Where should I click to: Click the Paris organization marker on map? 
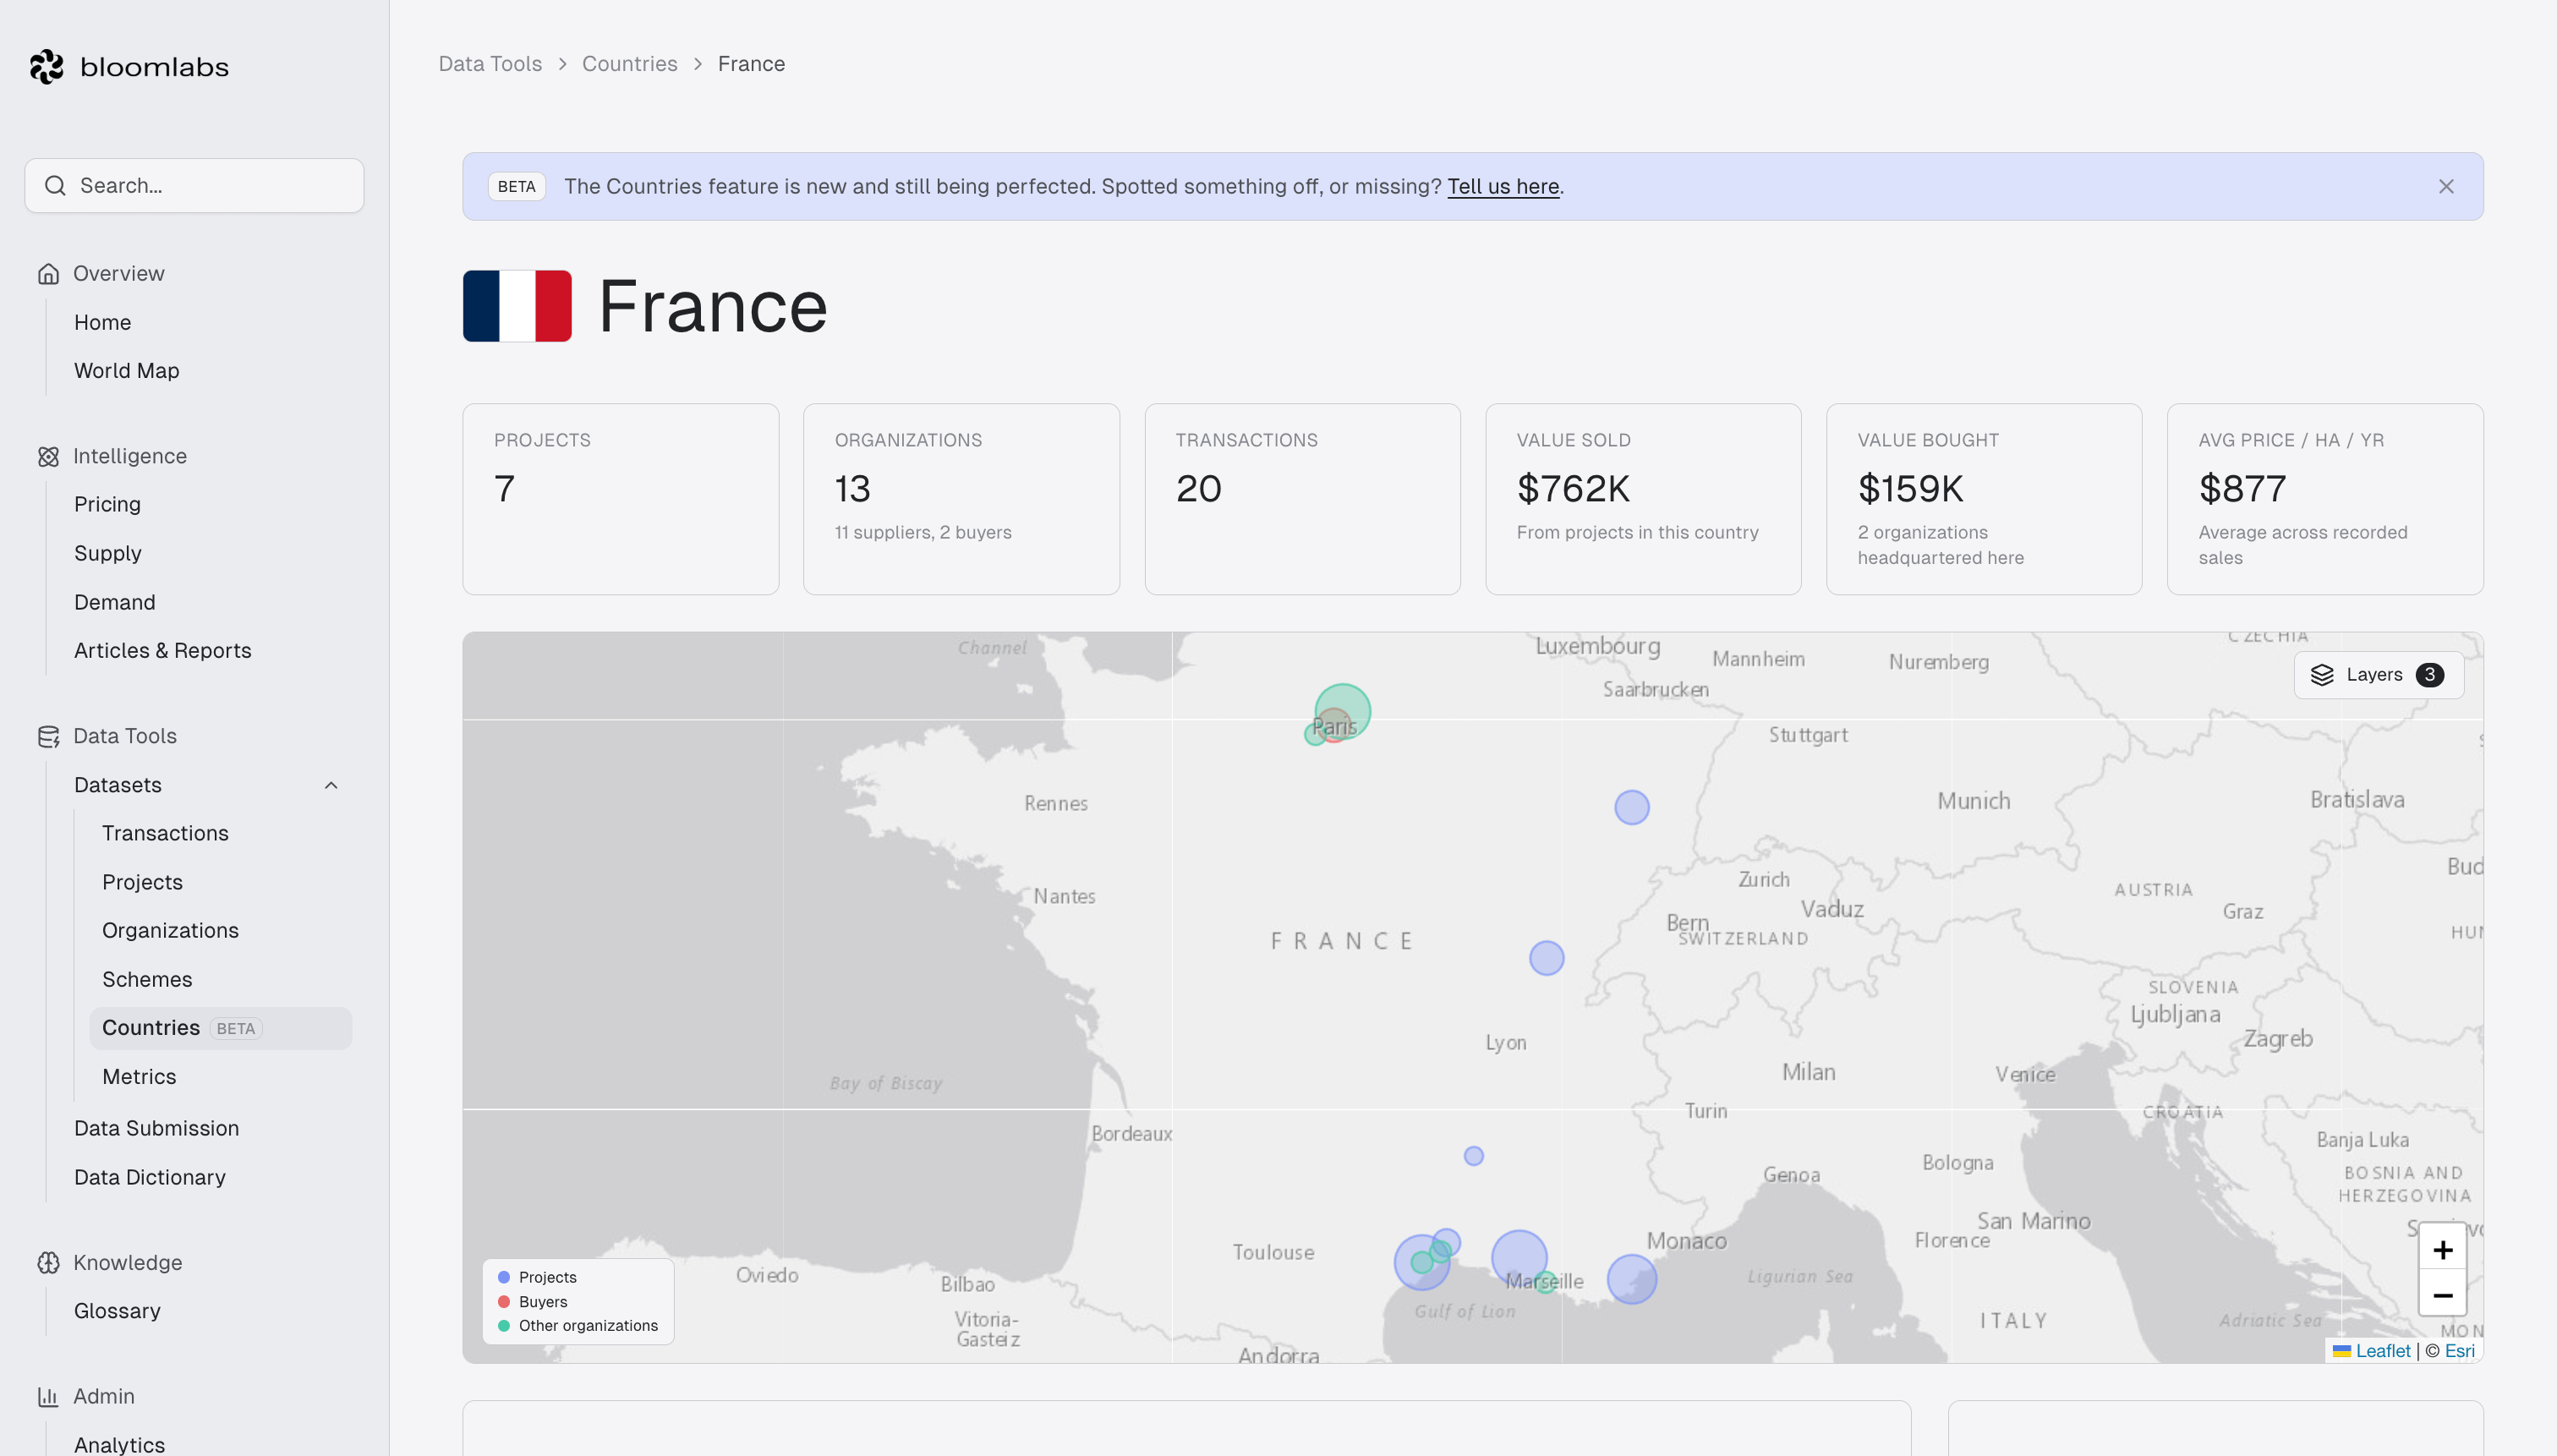1342,711
